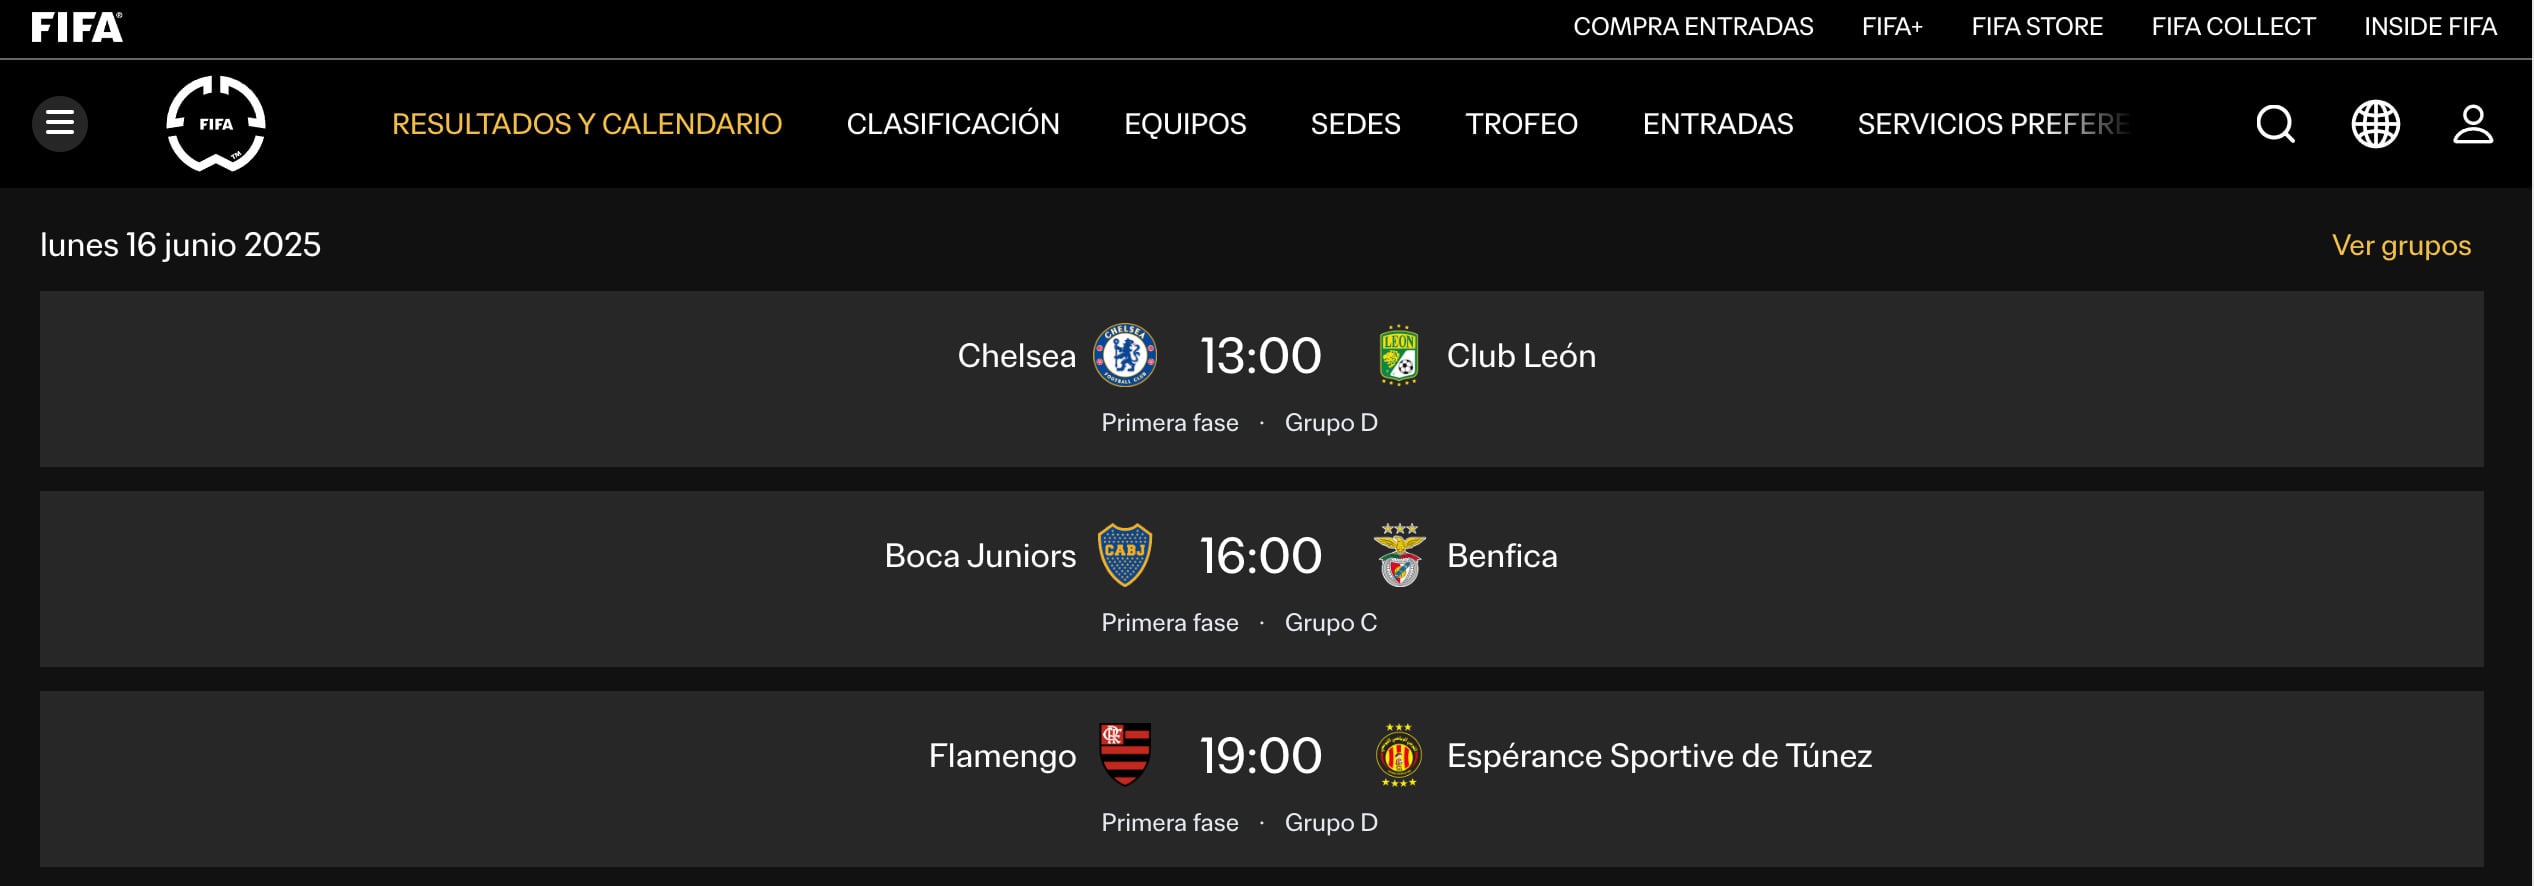Click the Chelsea club crest
This screenshot has height=886, width=2534.
tap(1125, 355)
